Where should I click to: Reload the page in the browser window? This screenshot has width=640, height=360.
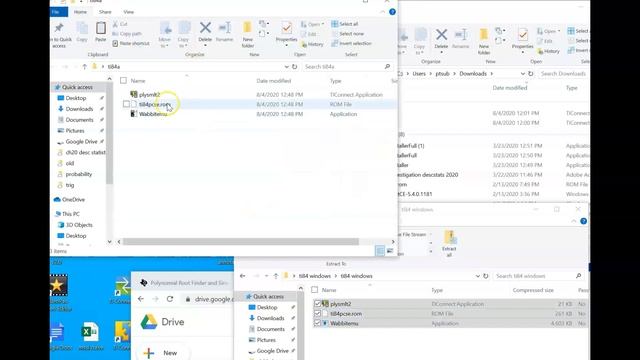170,299
